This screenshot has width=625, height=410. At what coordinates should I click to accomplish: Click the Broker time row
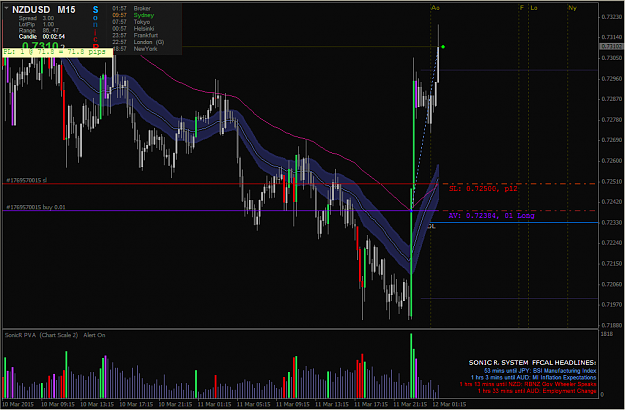(x=132, y=8)
